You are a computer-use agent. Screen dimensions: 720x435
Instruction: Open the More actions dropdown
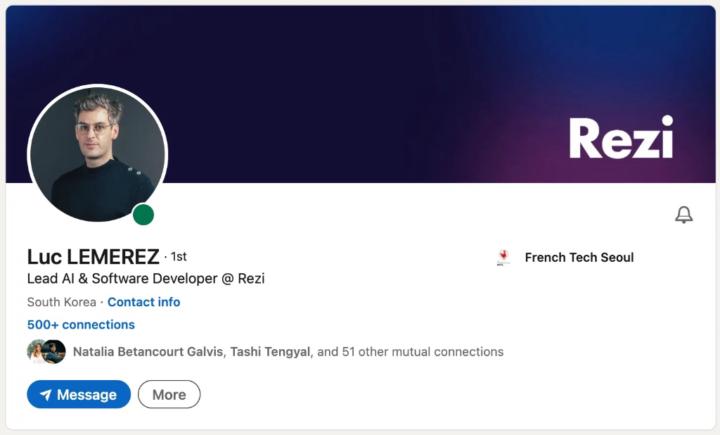pyautogui.click(x=169, y=395)
